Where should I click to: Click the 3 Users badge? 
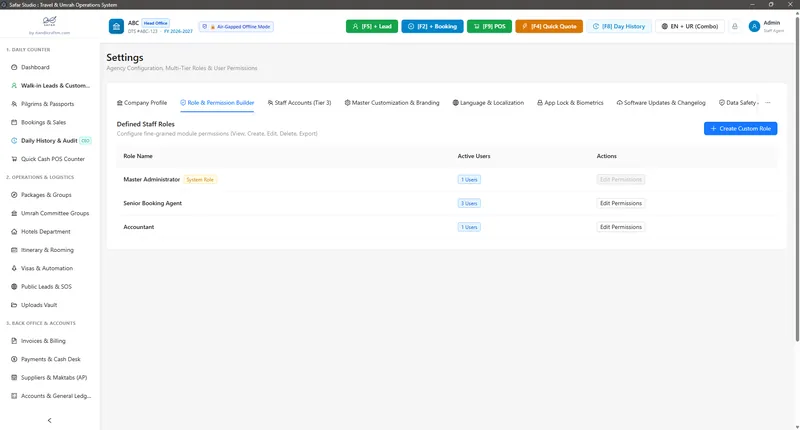point(469,204)
